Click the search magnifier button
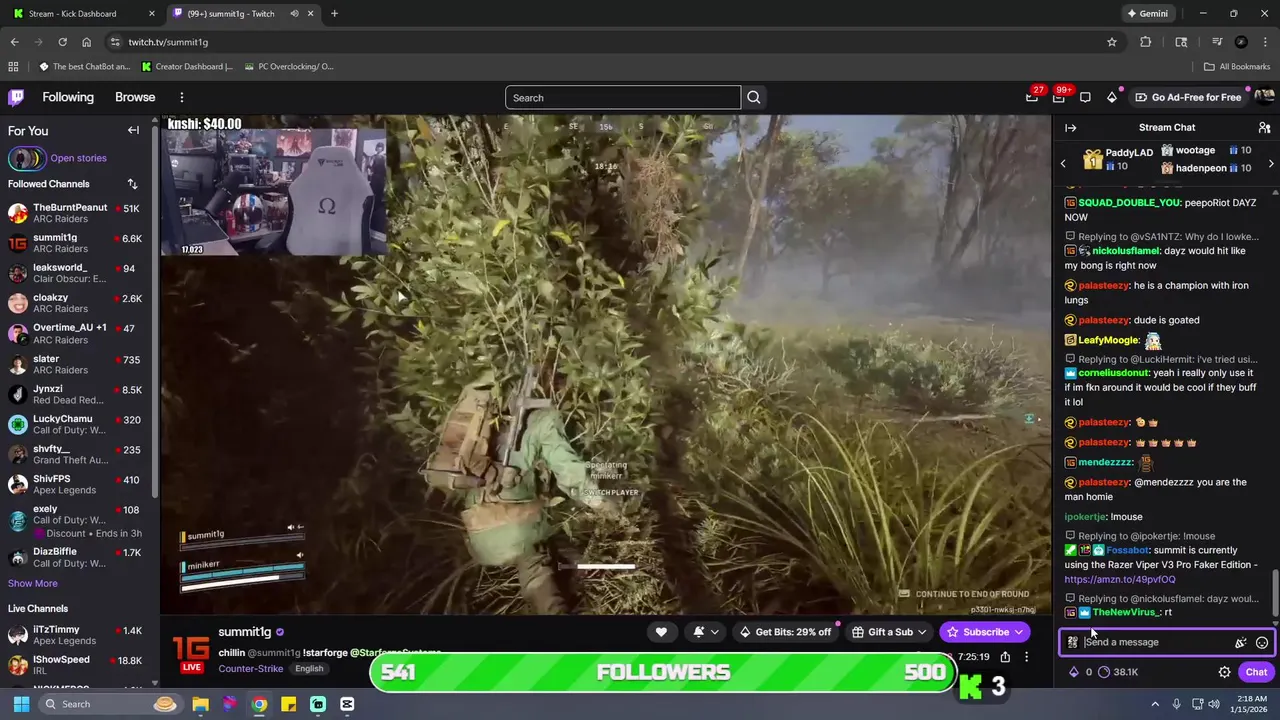 coord(754,97)
